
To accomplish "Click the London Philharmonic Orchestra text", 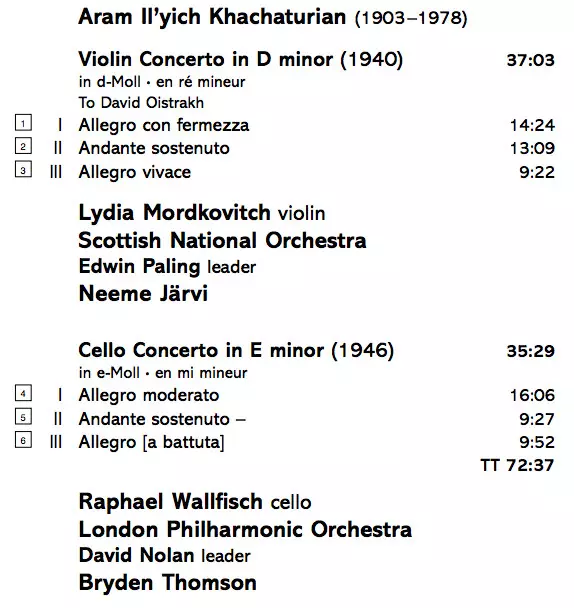I will (x=245, y=529).
